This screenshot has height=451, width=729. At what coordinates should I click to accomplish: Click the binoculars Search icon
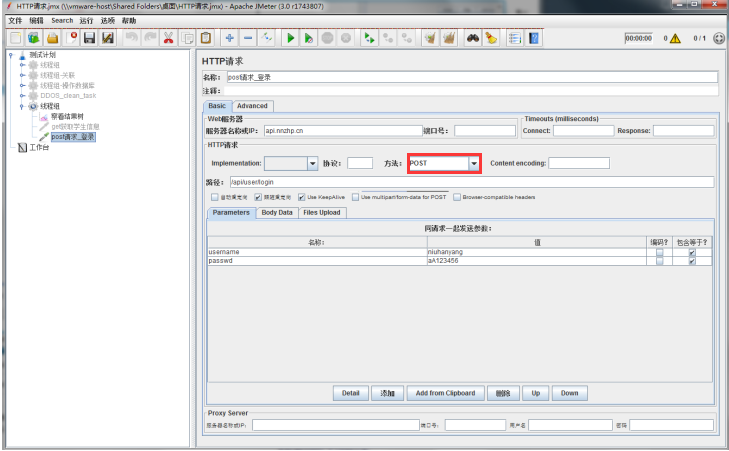tap(473, 38)
